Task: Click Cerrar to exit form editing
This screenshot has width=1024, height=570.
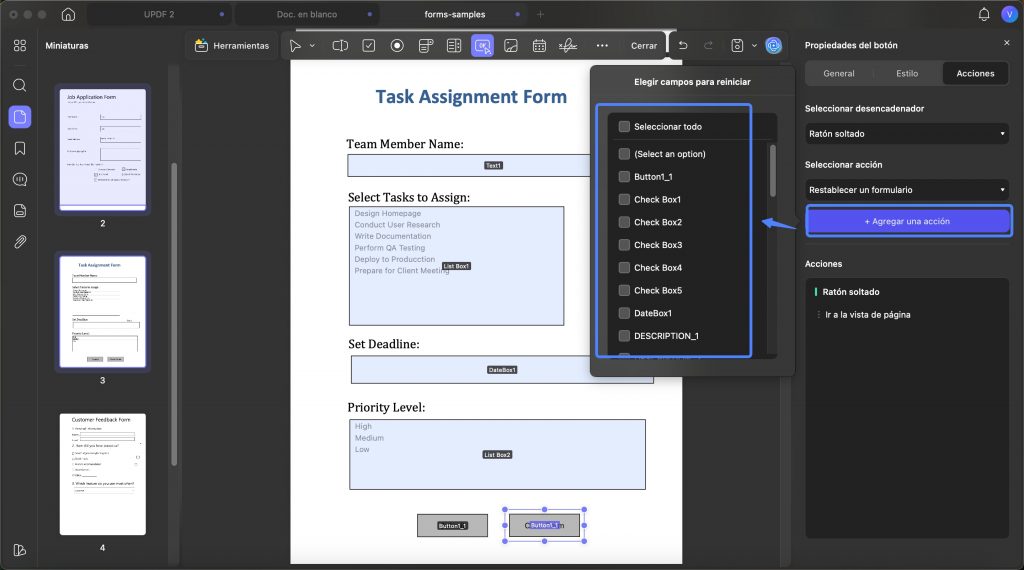Action: coord(644,46)
